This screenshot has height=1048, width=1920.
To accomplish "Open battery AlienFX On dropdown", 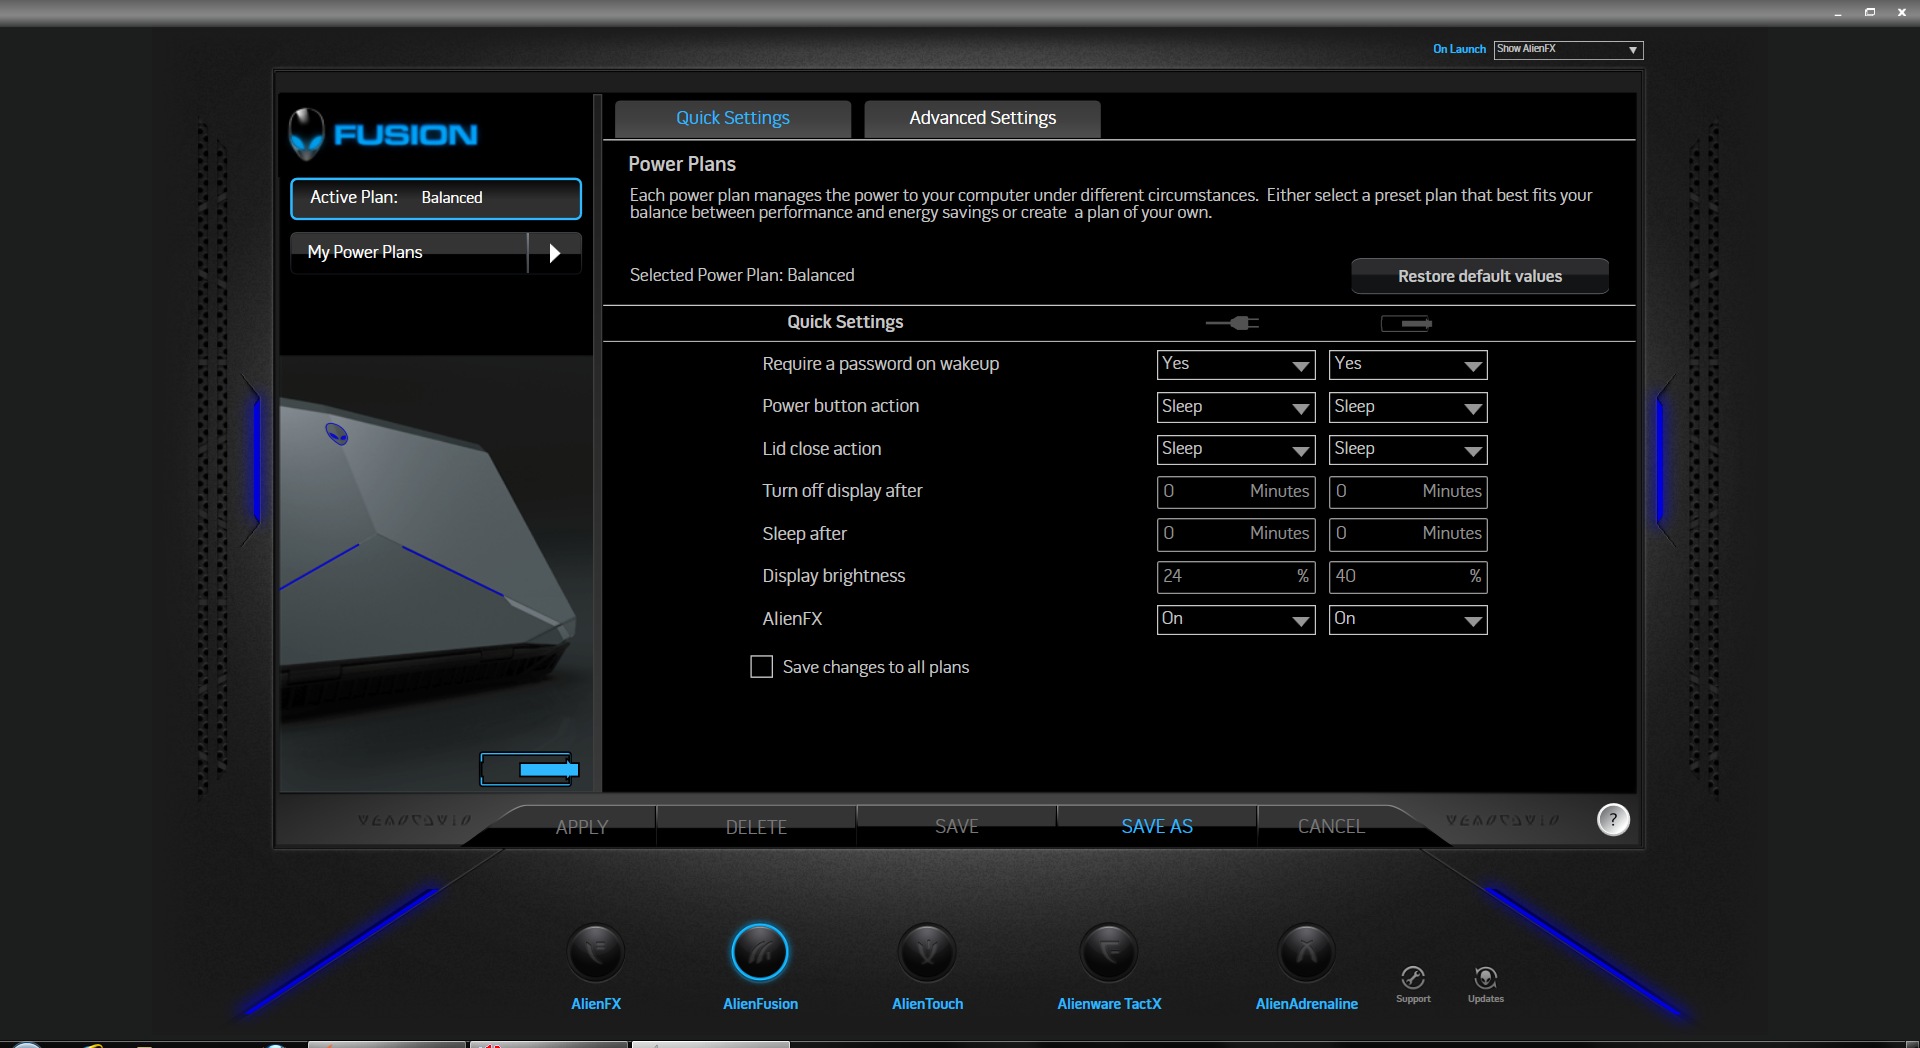I will (1407, 620).
